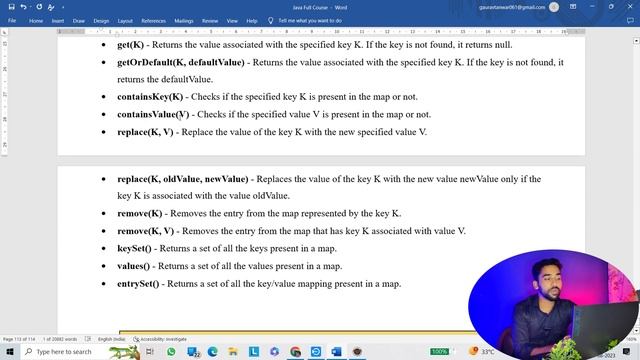Open the blue circular-arrow app in taskbar
Image resolution: width=640 pixels, height=360 pixels.
point(316,351)
